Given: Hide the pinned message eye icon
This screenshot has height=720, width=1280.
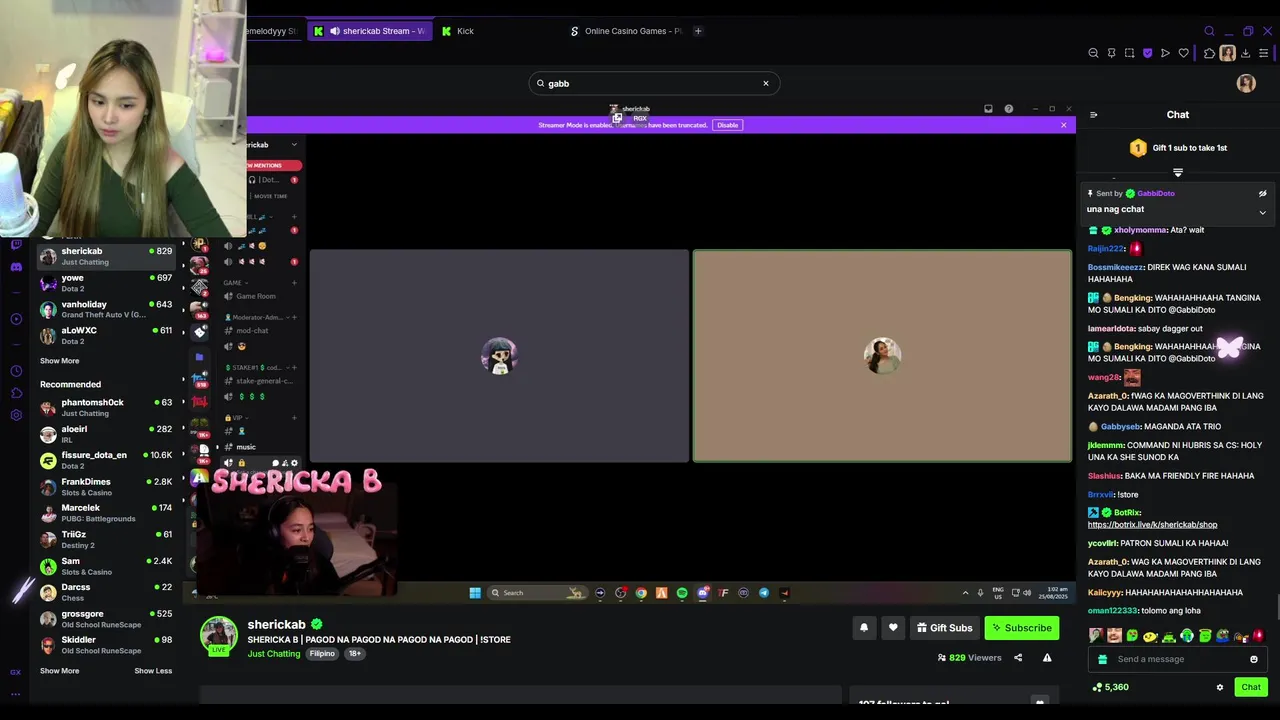Looking at the screenshot, I should click(x=1262, y=194).
